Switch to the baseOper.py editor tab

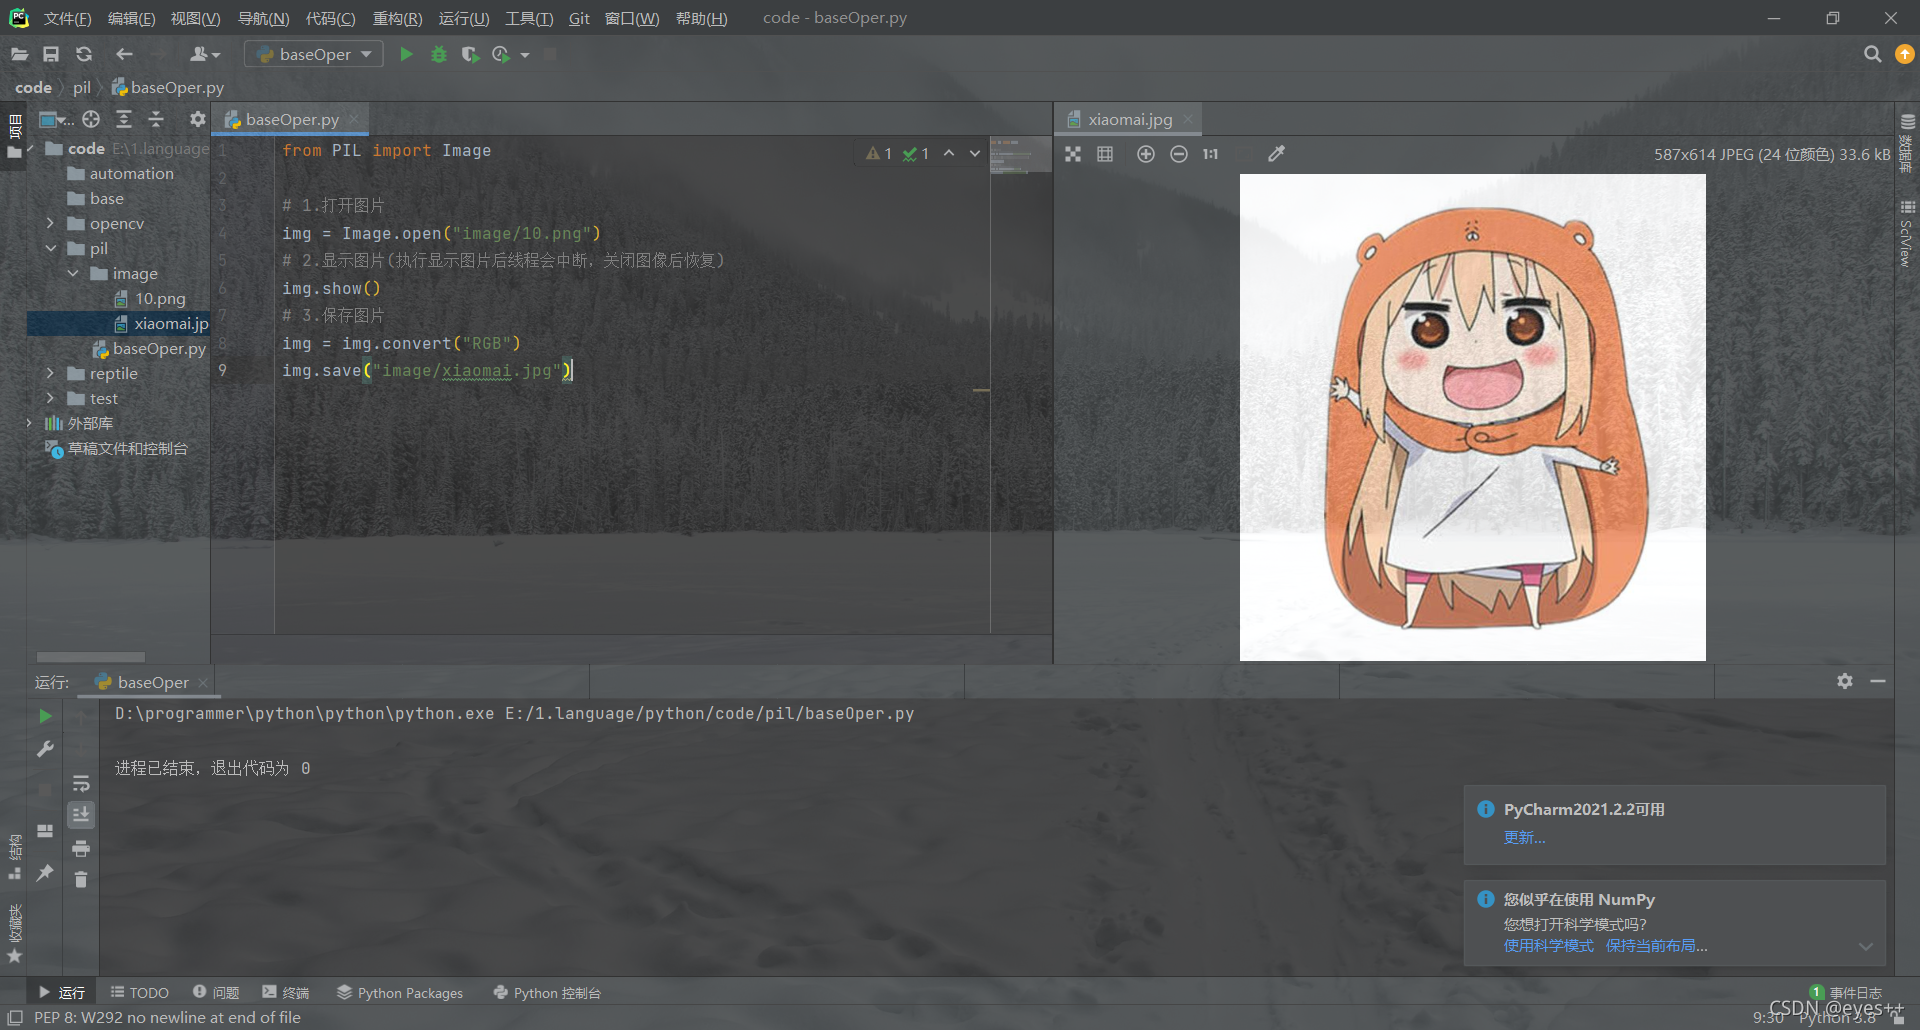point(292,119)
